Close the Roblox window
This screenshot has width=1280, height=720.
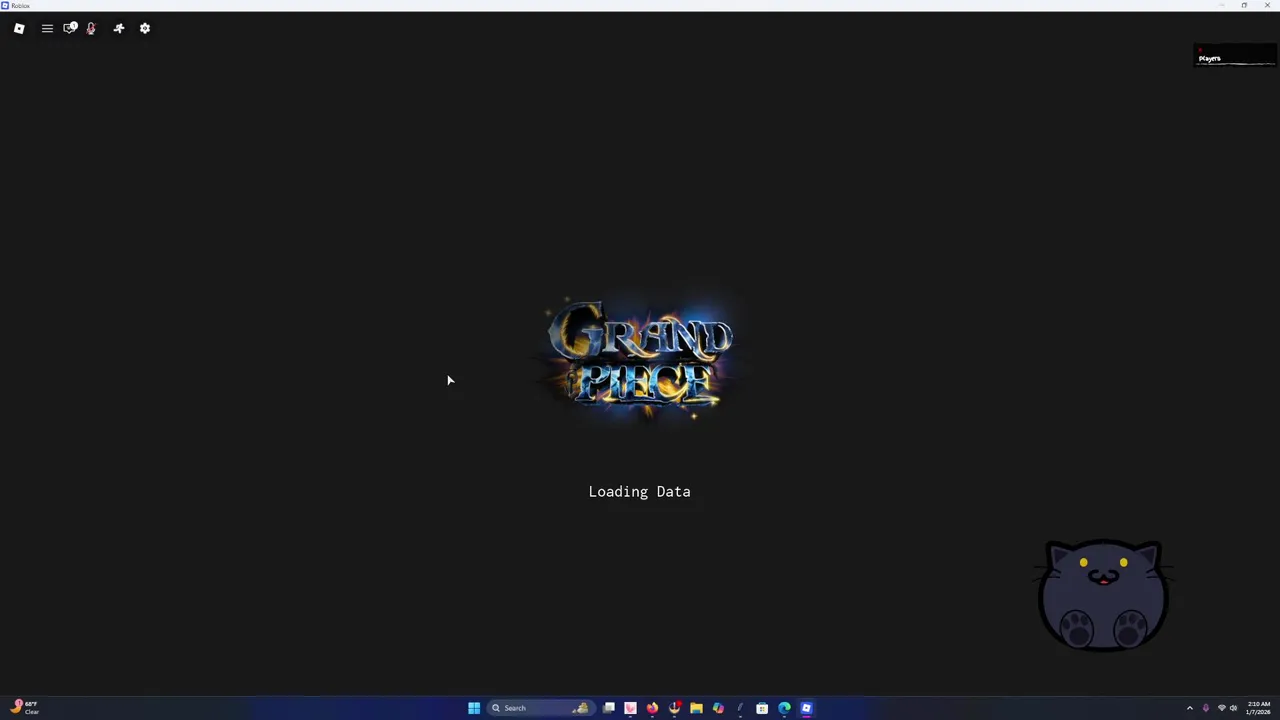[x=1267, y=5]
